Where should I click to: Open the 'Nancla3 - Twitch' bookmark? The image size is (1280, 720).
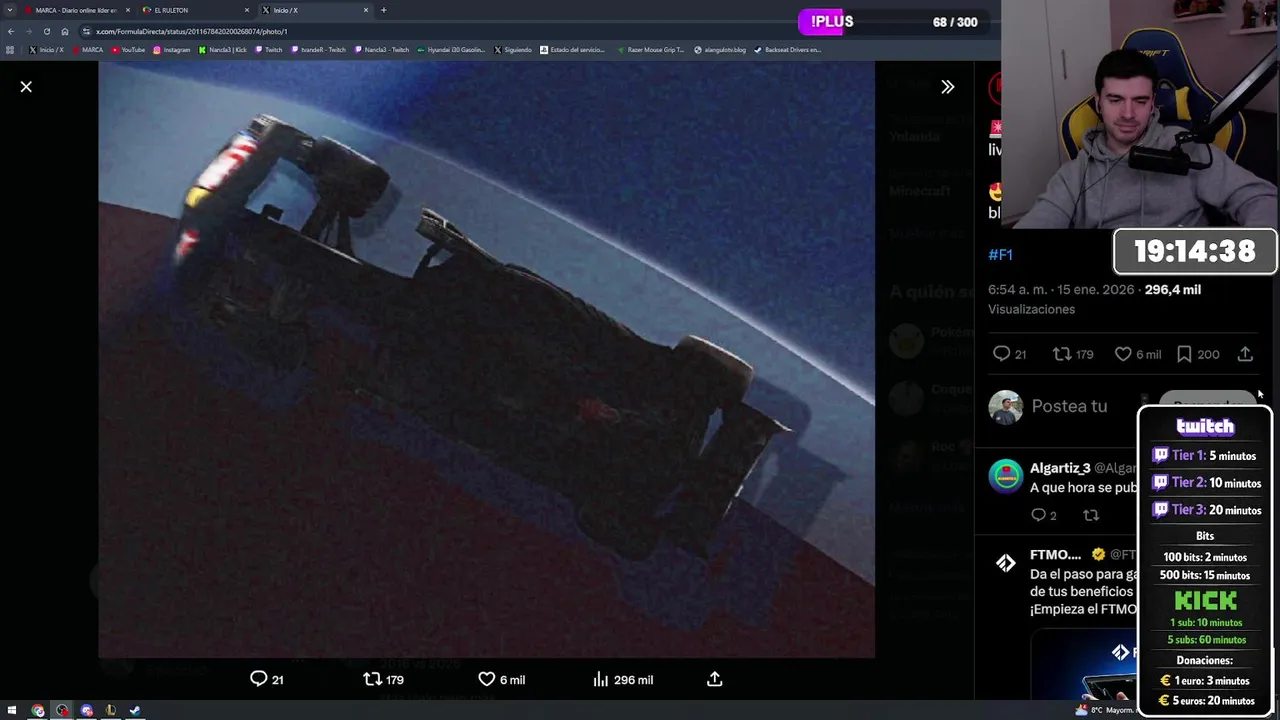tap(382, 50)
